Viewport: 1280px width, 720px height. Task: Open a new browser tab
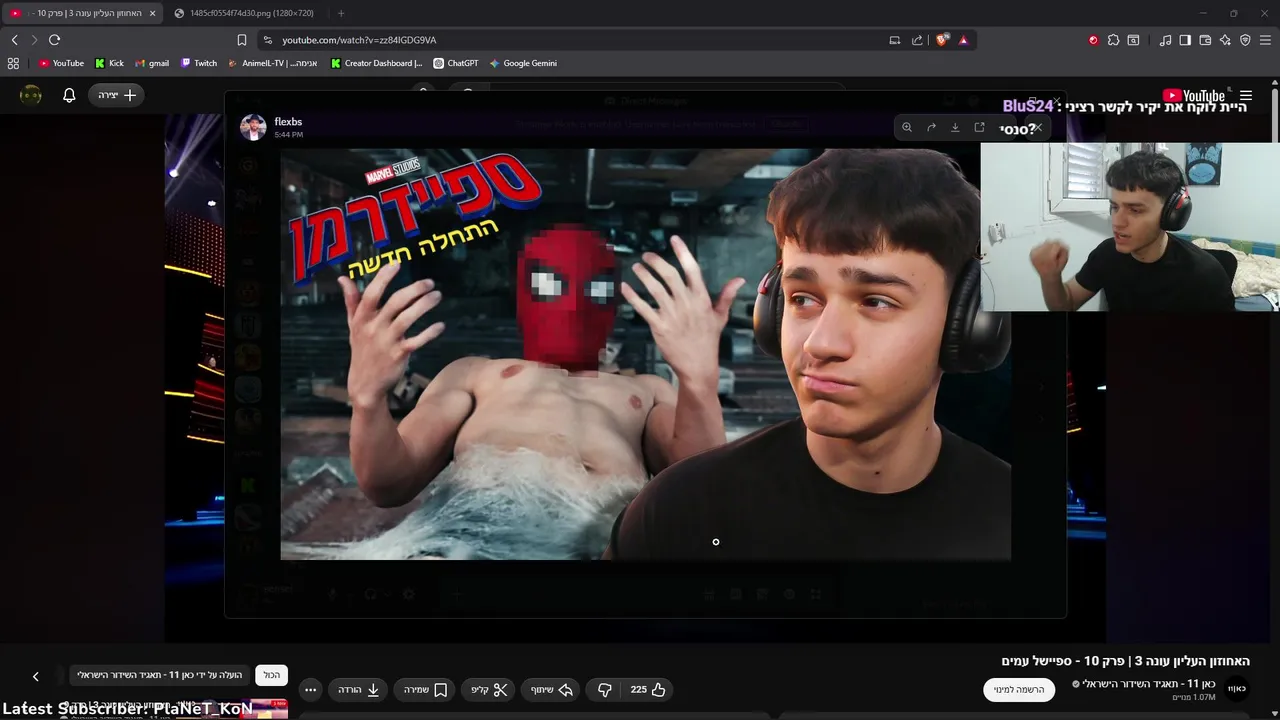[x=341, y=13]
